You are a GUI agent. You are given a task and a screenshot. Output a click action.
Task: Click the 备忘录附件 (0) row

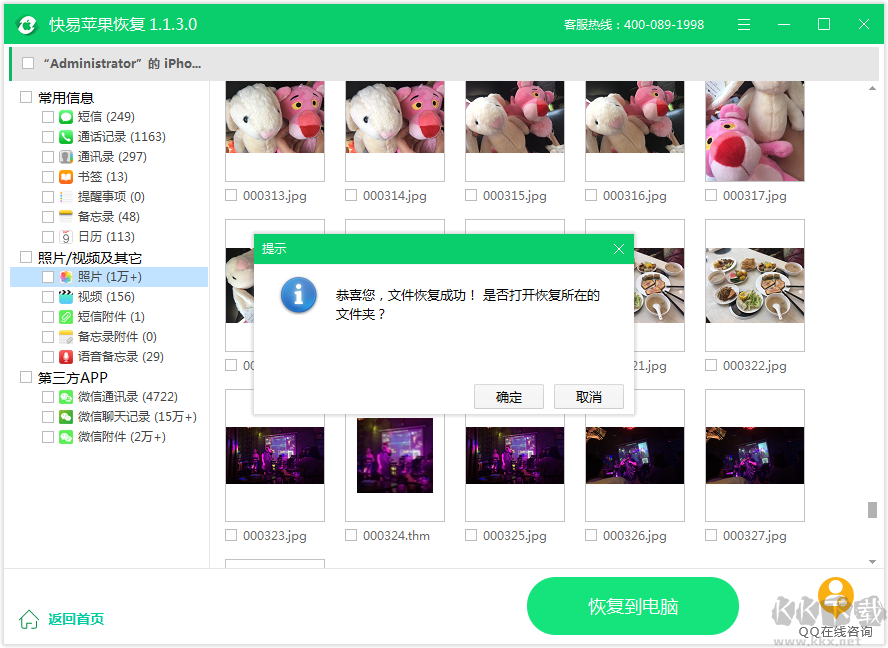(109, 337)
